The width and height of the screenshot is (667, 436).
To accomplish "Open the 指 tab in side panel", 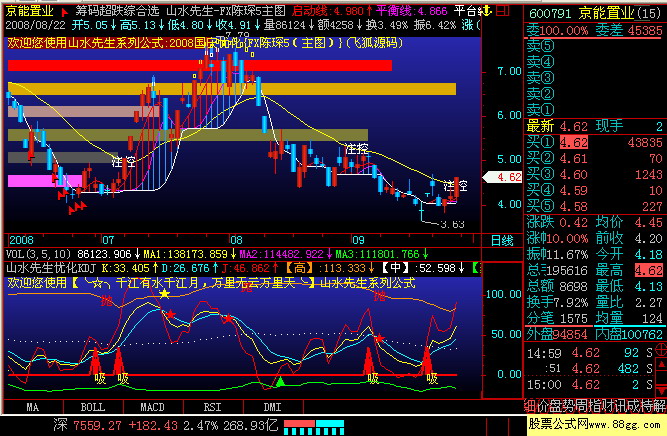I will click(x=594, y=406).
